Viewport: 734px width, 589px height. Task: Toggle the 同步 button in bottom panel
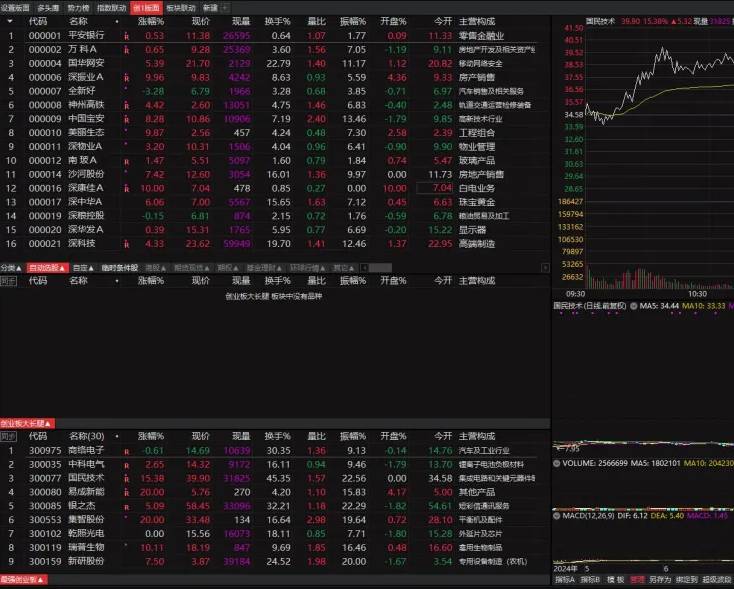click(x=8, y=436)
